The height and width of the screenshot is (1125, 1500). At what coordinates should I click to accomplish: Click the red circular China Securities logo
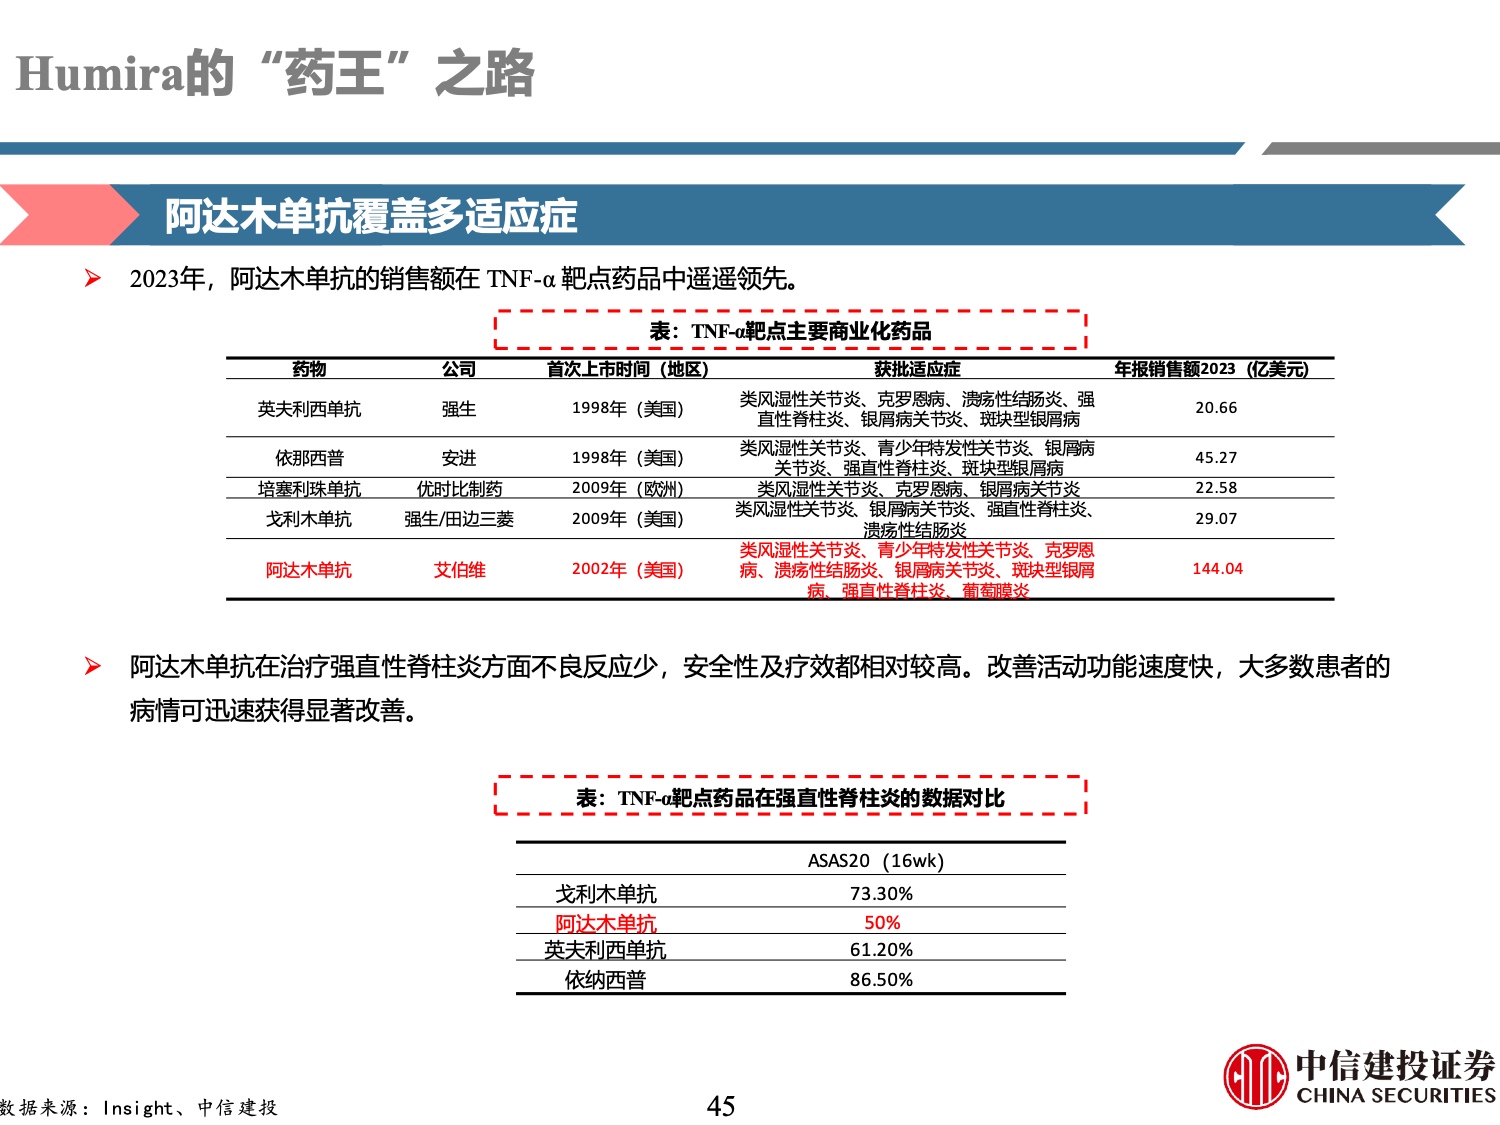click(1256, 1076)
